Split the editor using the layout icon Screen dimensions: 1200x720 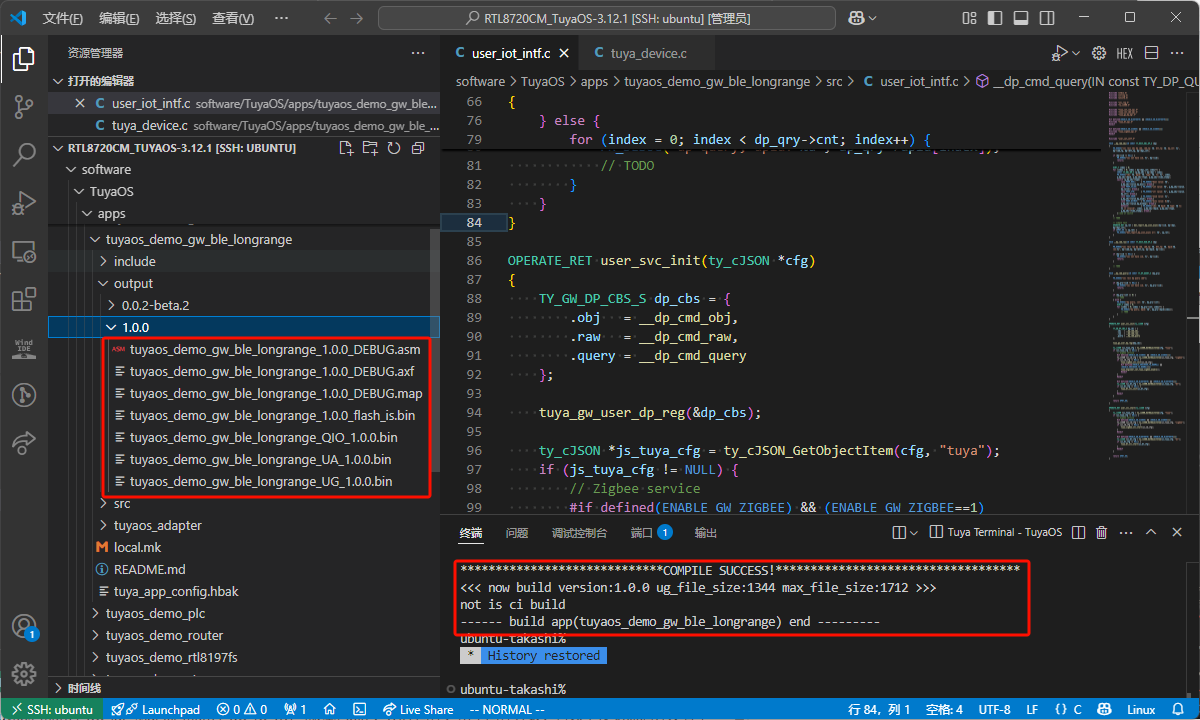pyautogui.click(x=1151, y=53)
